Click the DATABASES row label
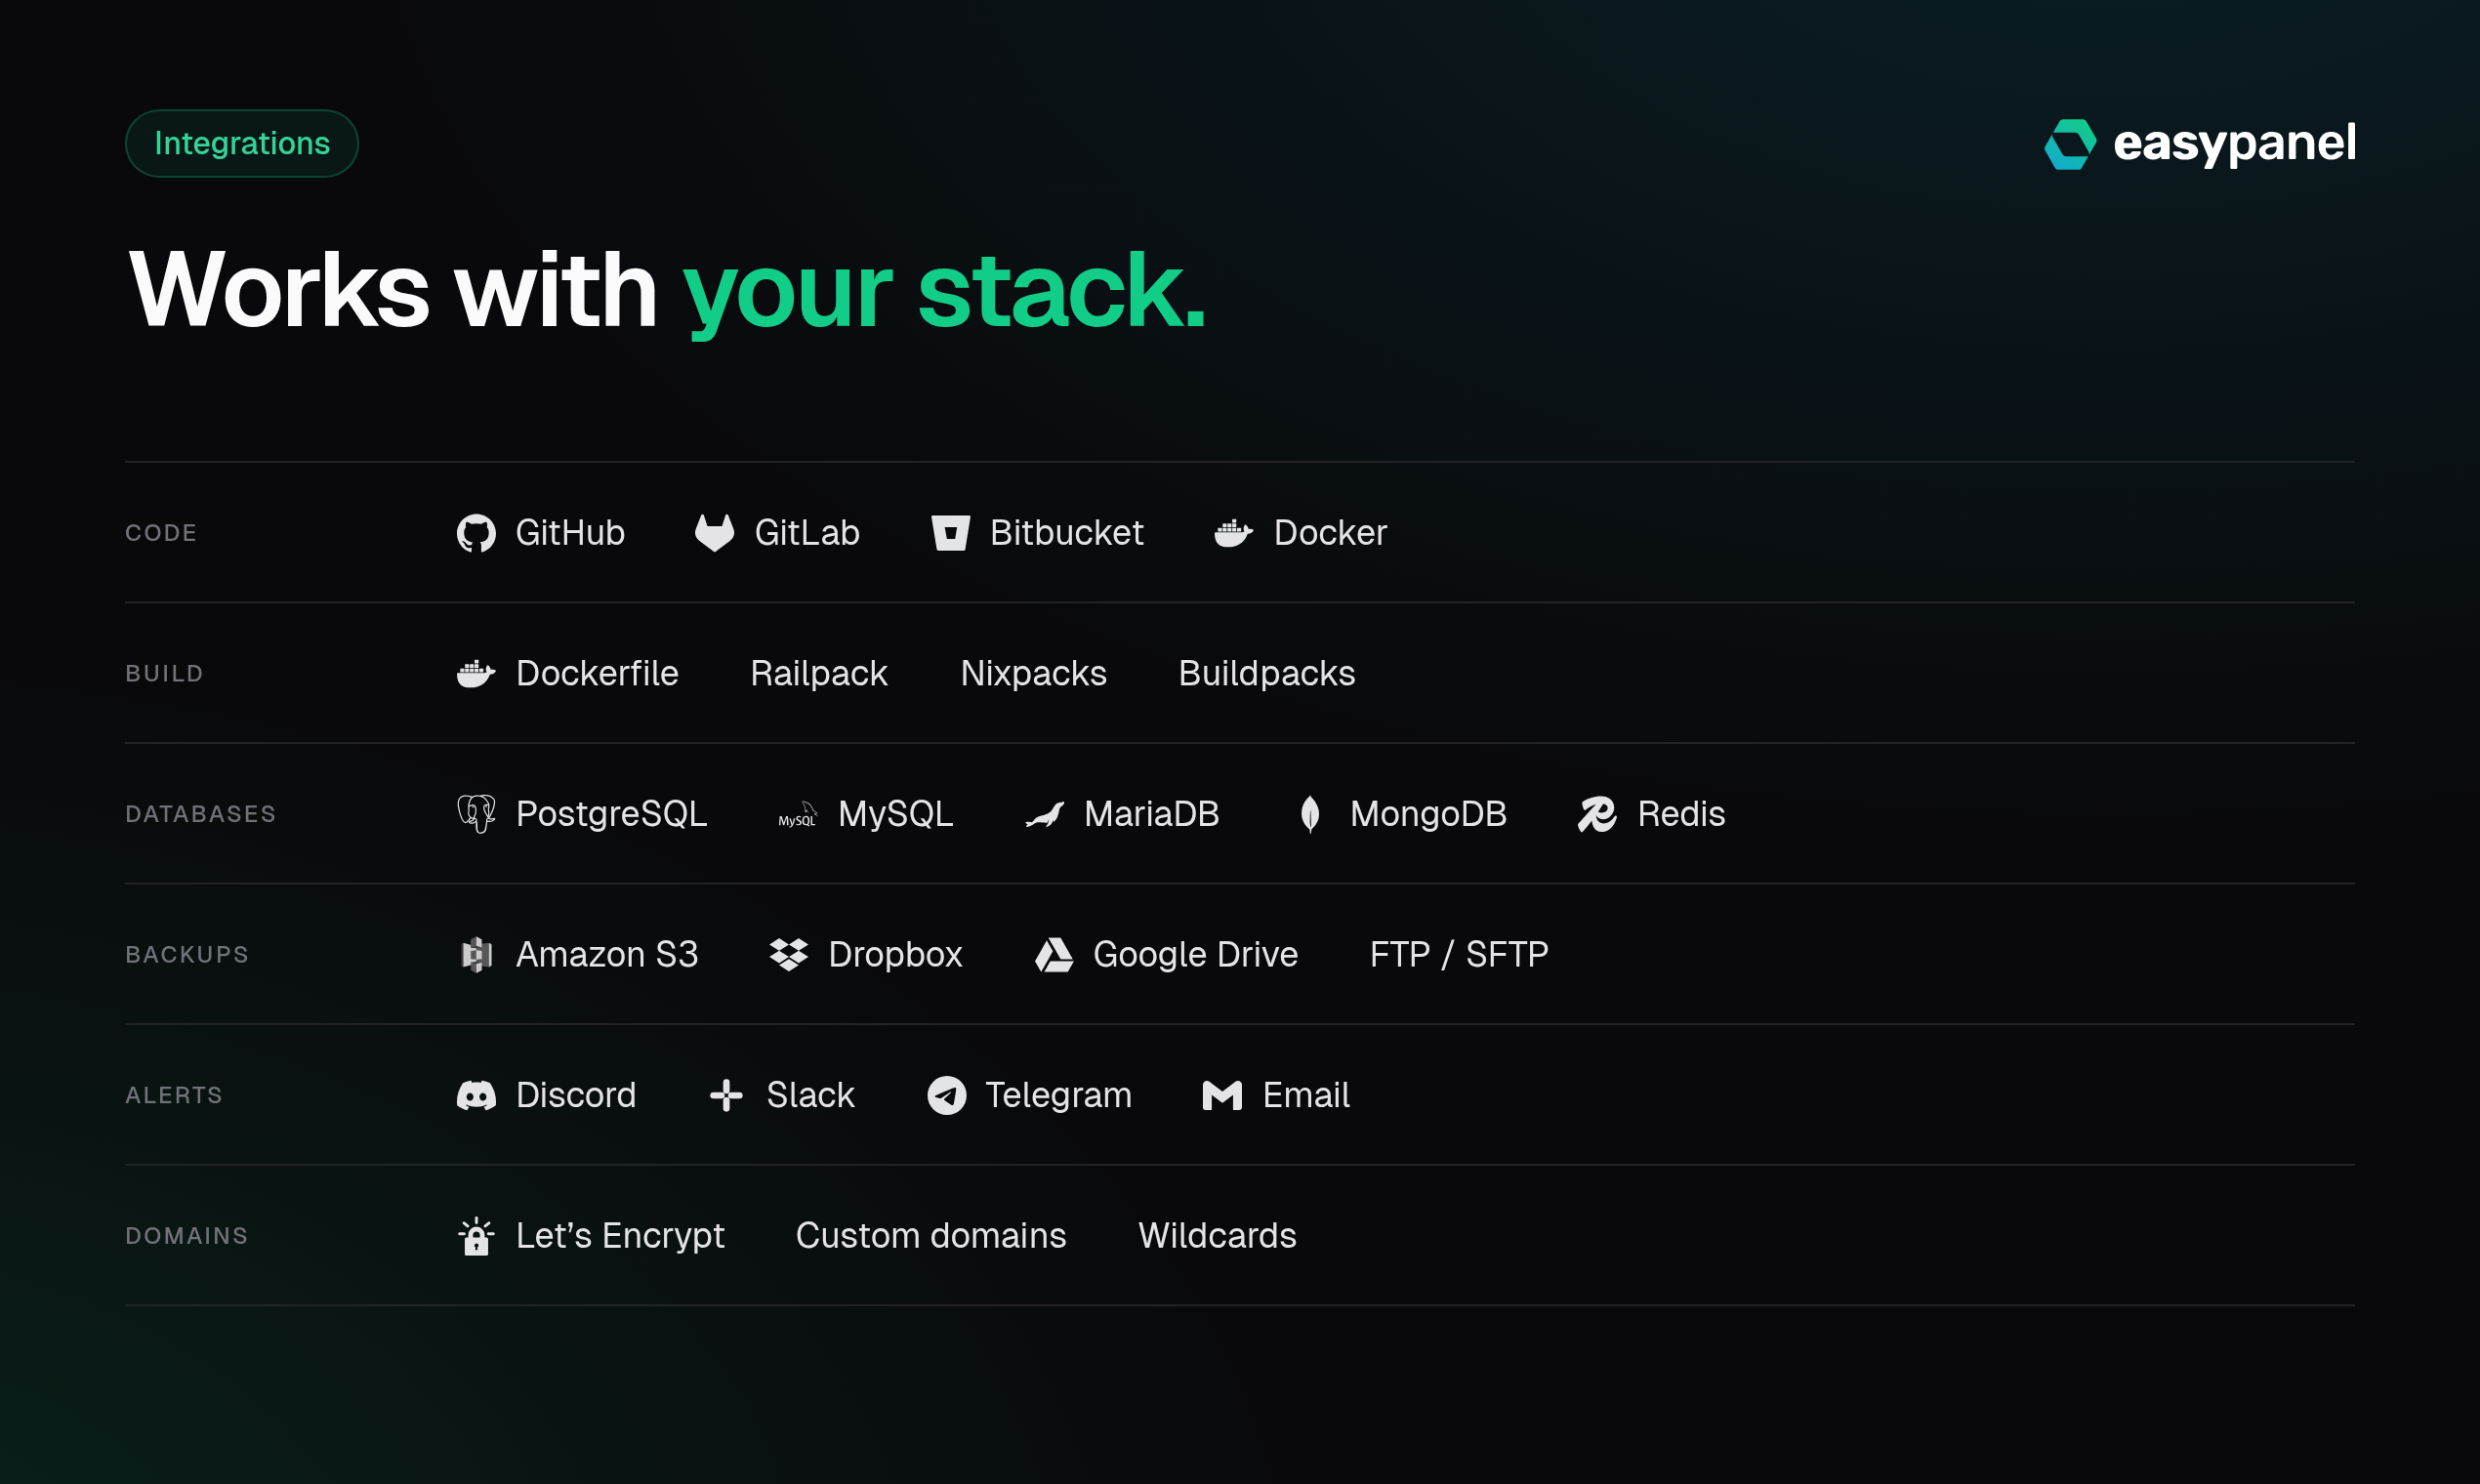Viewport: 2480px width, 1484px height. coord(200,814)
